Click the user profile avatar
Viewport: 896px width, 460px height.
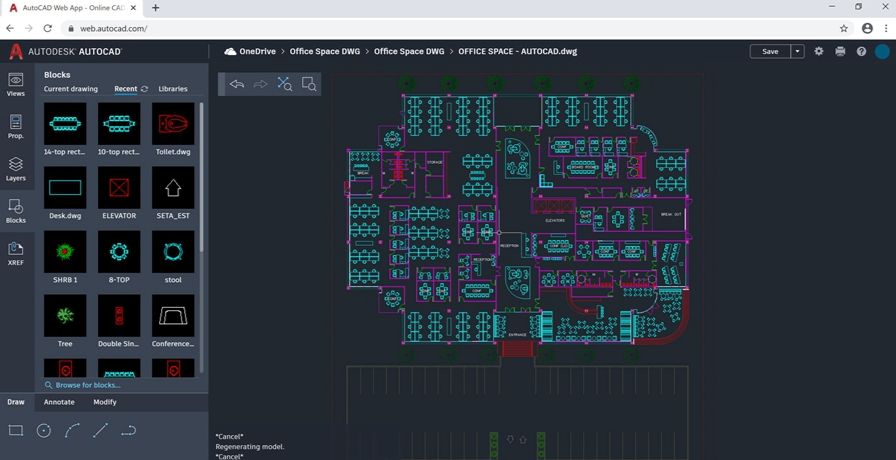(x=882, y=51)
